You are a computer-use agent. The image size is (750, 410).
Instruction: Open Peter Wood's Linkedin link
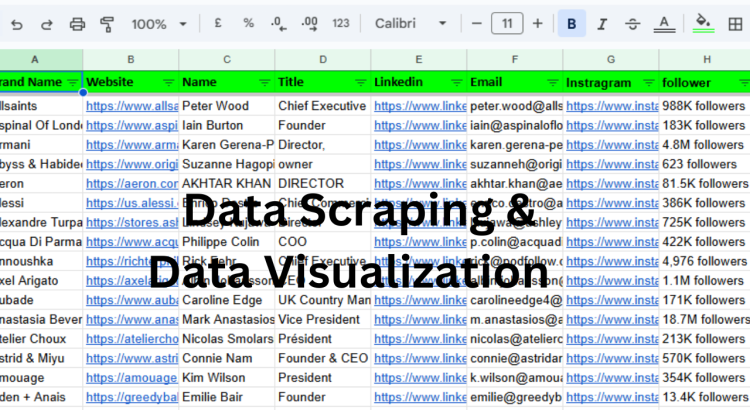point(420,106)
